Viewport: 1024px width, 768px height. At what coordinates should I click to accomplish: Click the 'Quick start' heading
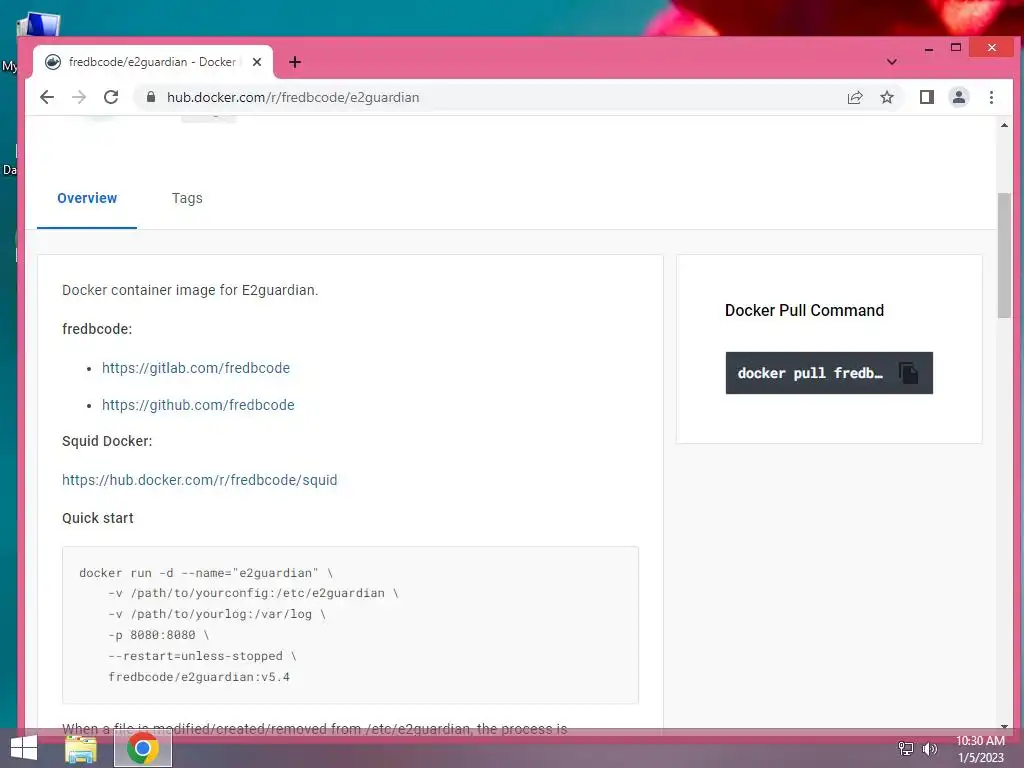pyautogui.click(x=97, y=518)
